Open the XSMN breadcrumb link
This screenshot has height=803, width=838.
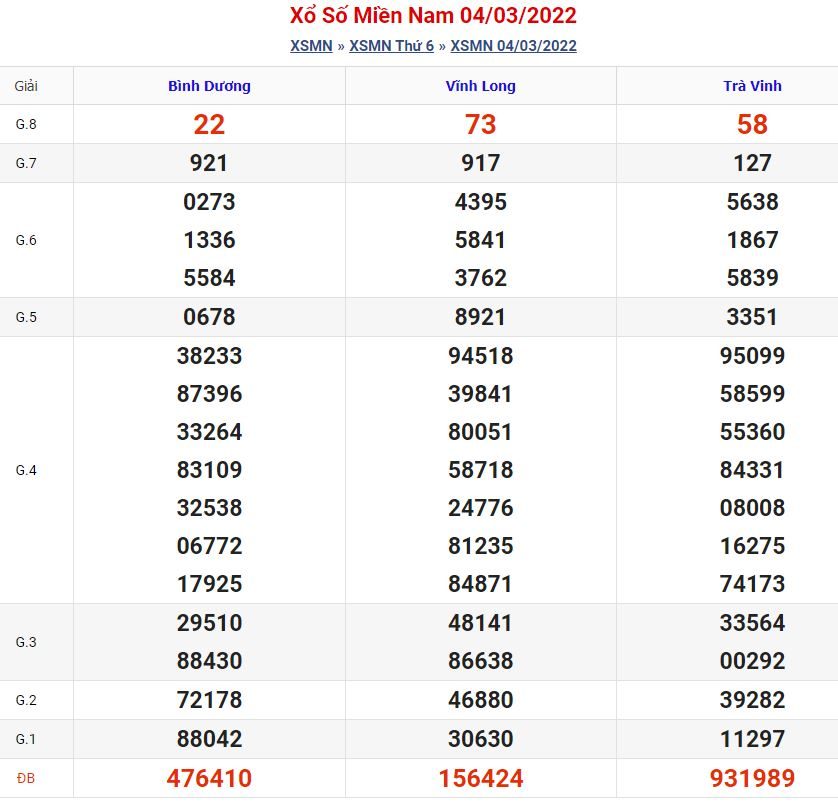[x=311, y=46]
